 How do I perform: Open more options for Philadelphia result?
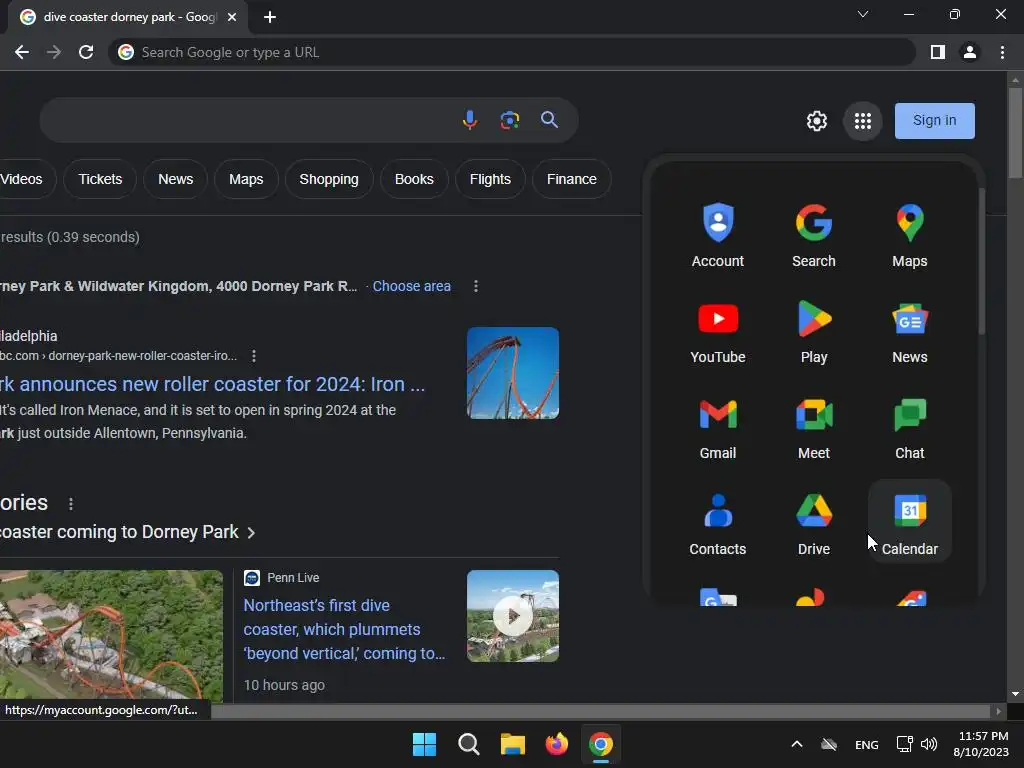[254, 356]
